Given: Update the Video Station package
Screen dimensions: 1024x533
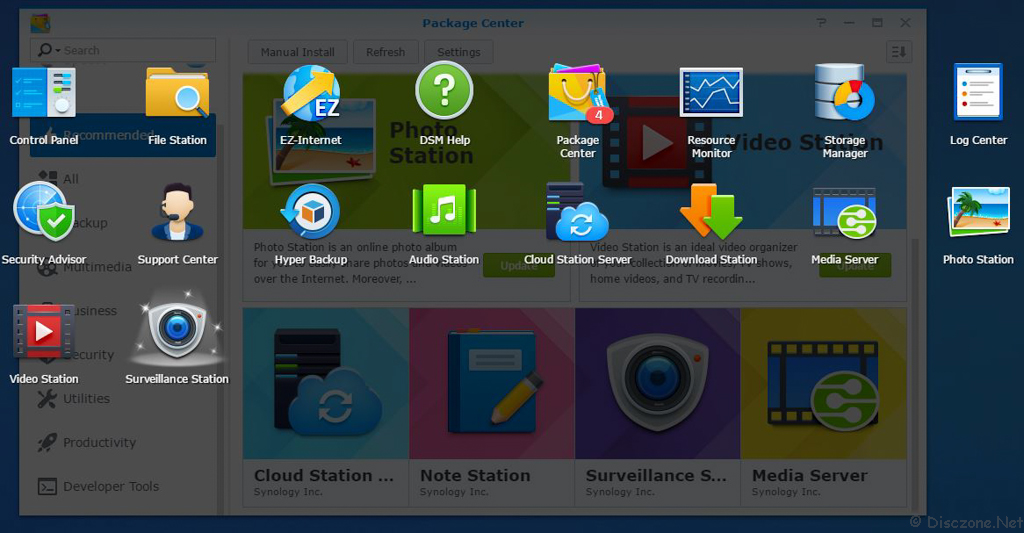Looking at the screenshot, I should pos(855,265).
